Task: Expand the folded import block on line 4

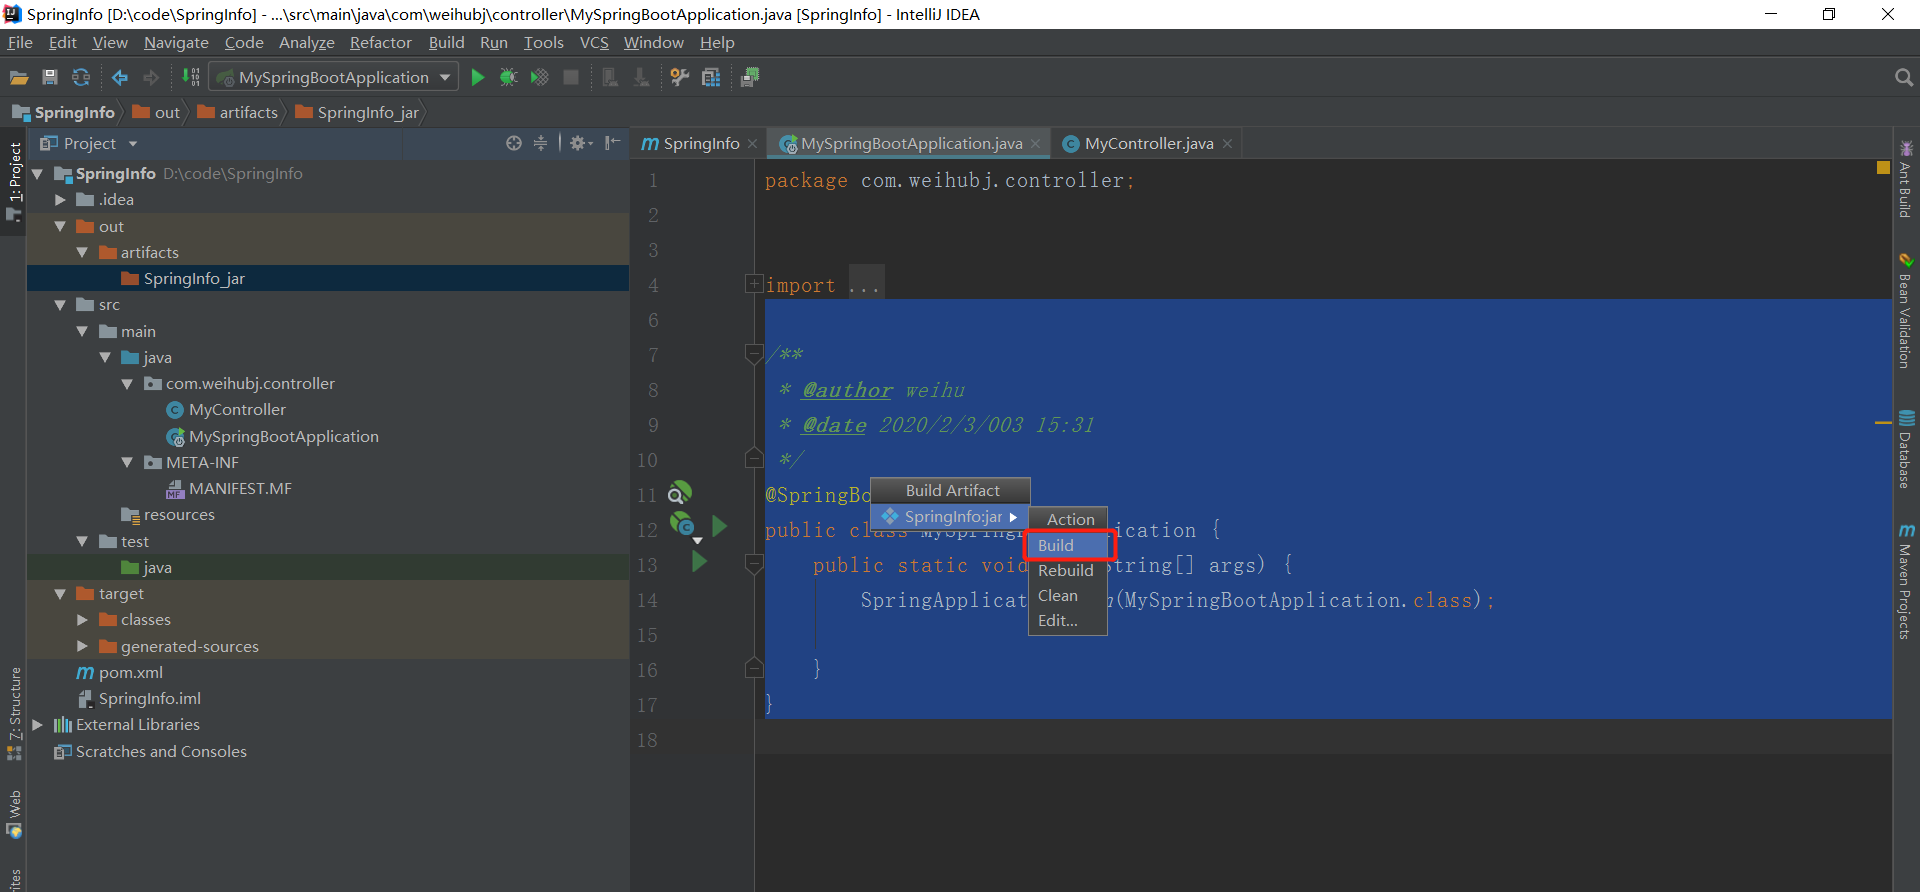Action: click(x=754, y=285)
